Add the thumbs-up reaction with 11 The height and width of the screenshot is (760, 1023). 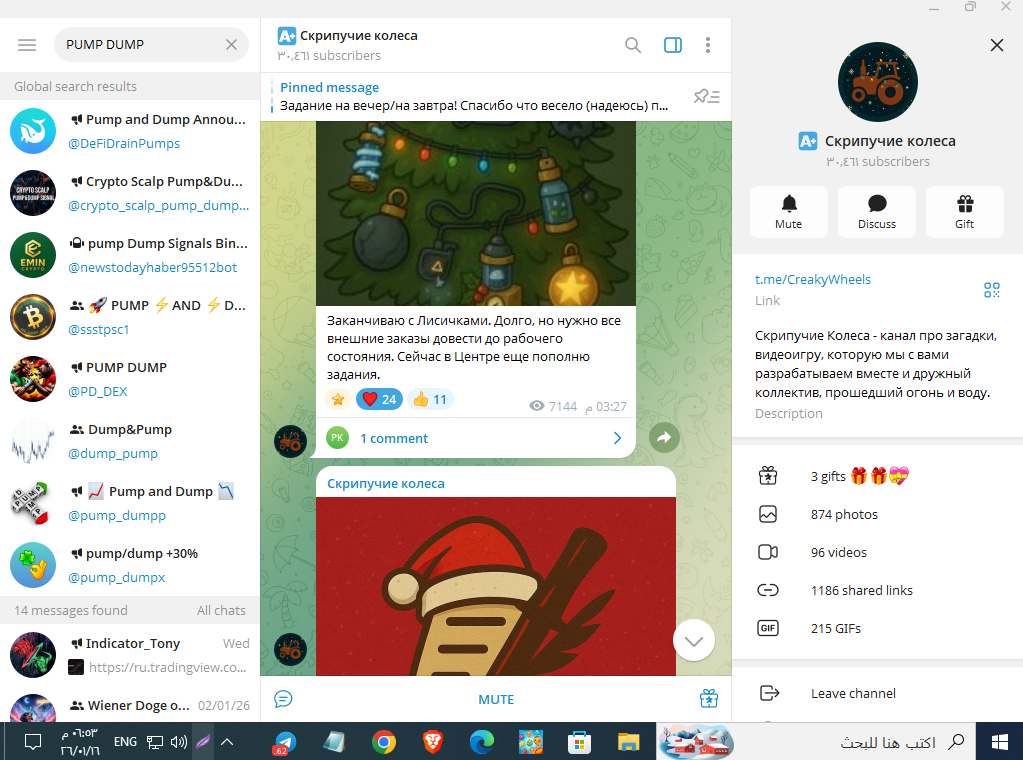430,399
